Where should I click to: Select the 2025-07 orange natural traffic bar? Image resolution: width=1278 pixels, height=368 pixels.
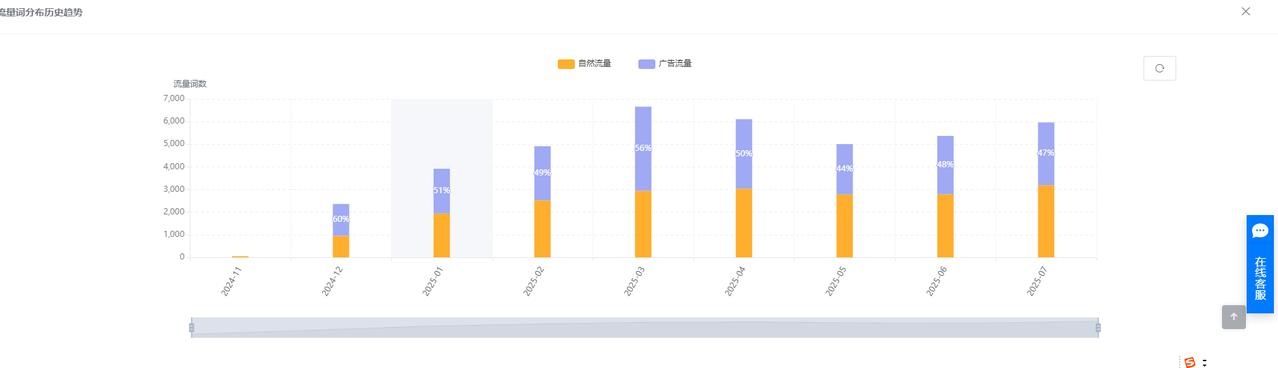[1046, 221]
